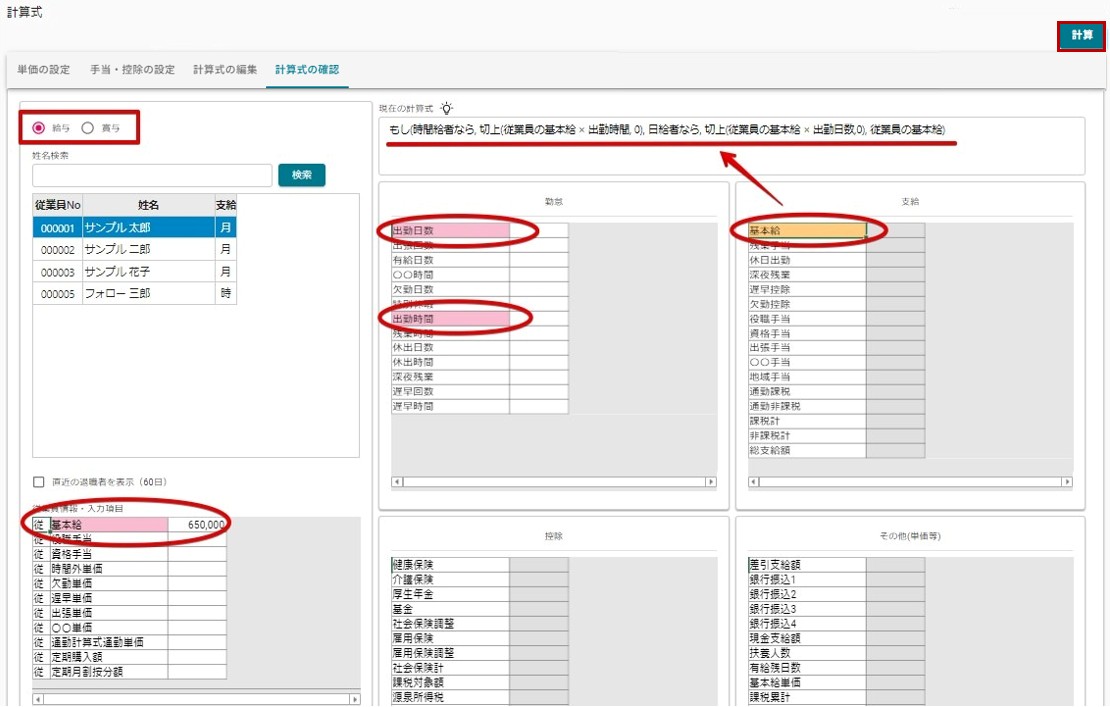This screenshot has width=1110, height=707.
Task: Click the right scroll arrow under the 支給 list
Action: click(1067, 482)
